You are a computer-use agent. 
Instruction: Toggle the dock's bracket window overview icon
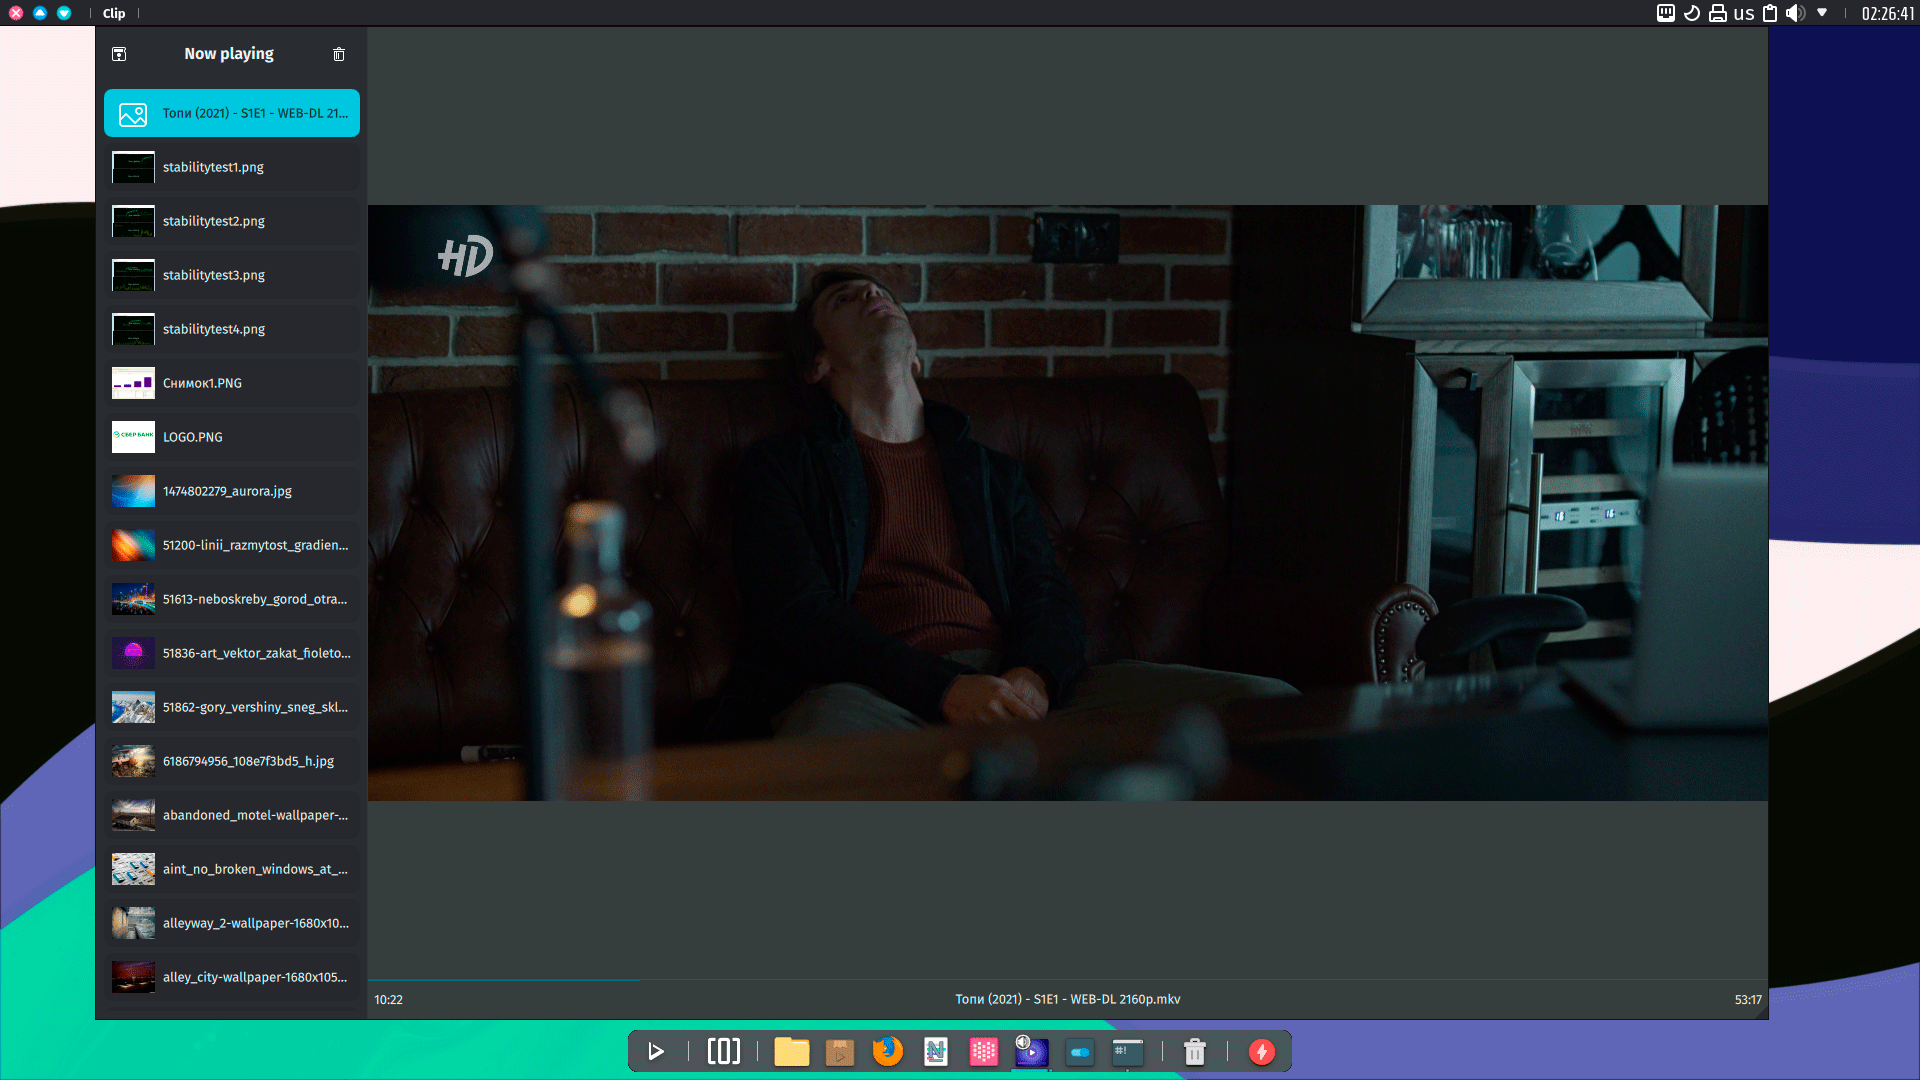tap(724, 1052)
